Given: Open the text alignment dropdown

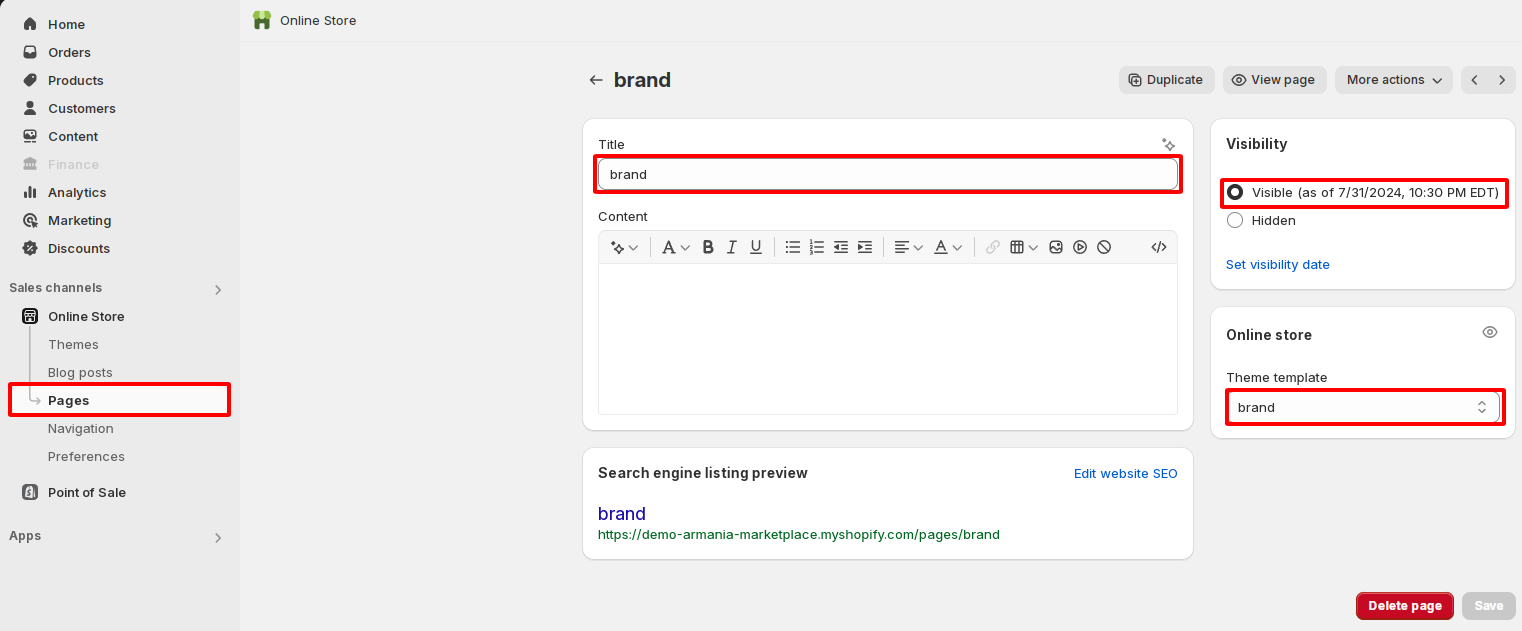Looking at the screenshot, I should pyautogui.click(x=908, y=247).
